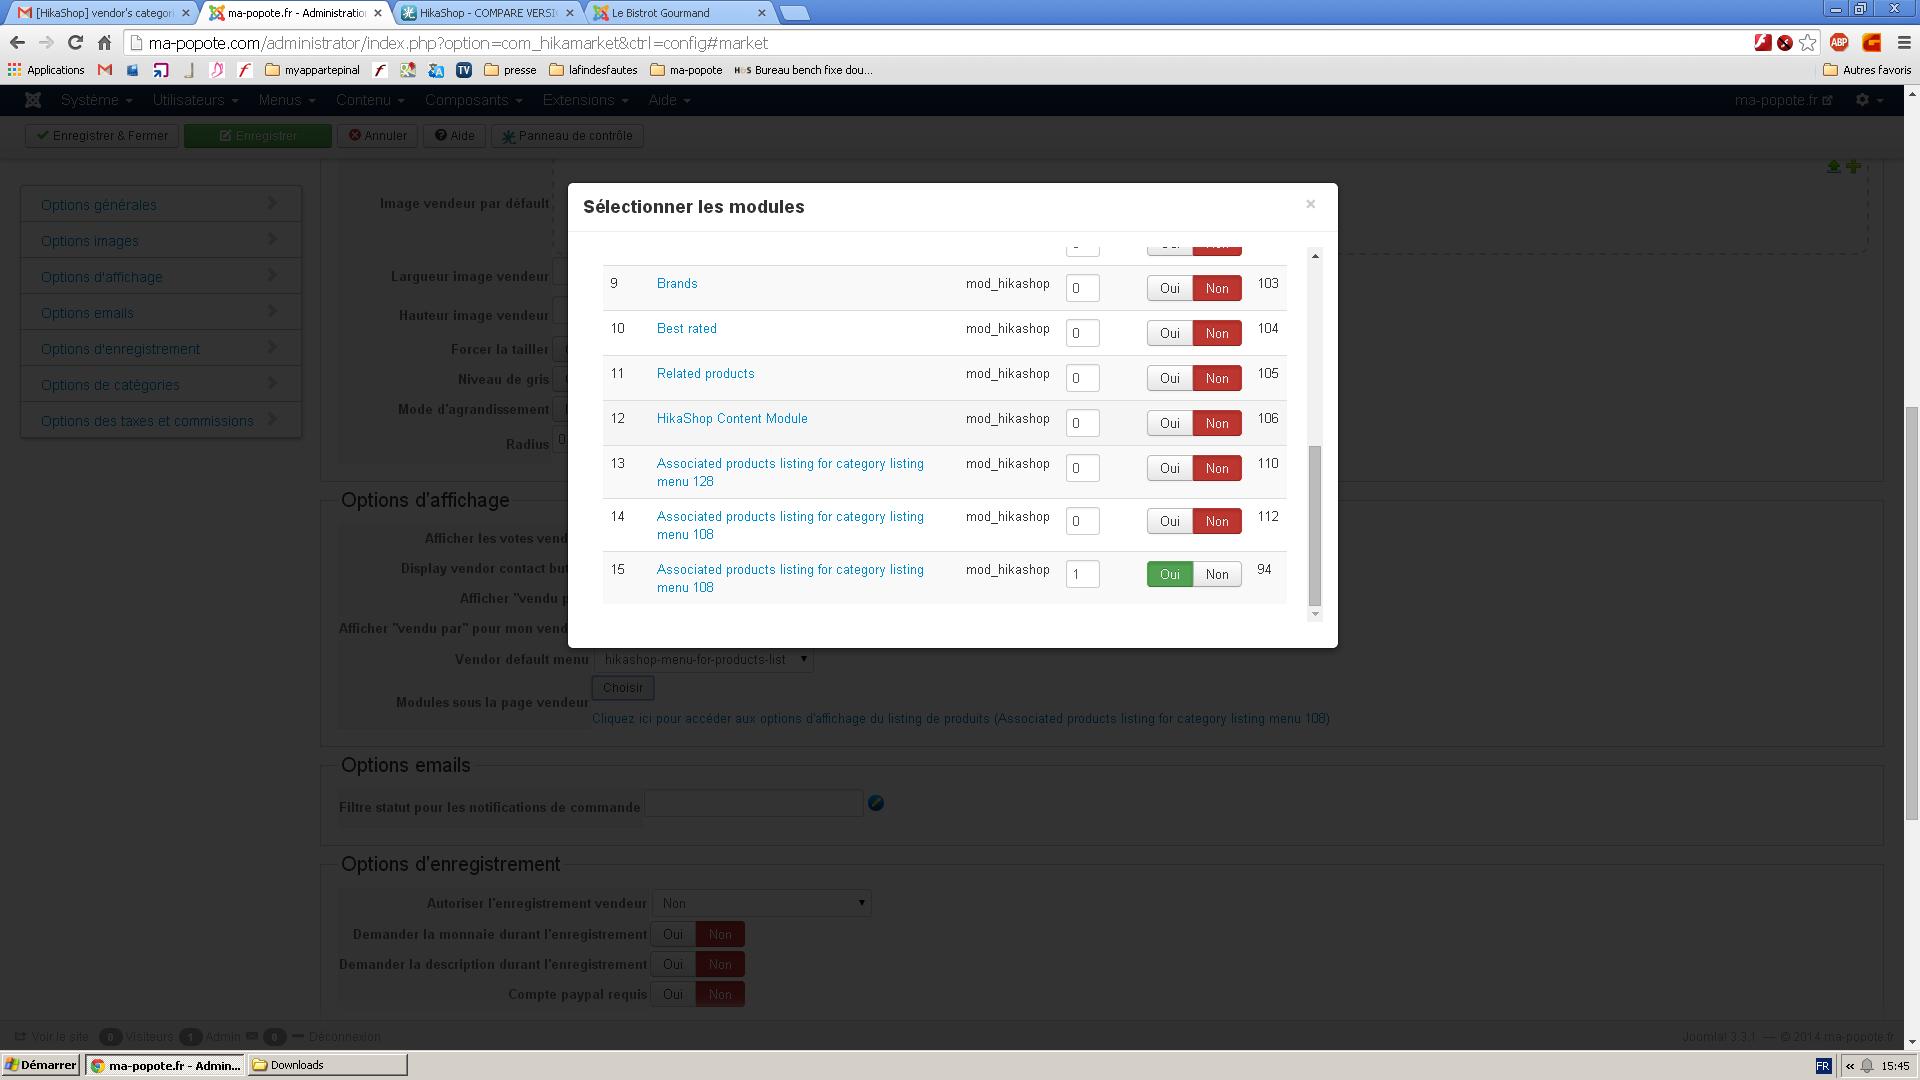1920x1080 pixels.
Task: Click the Choisir button
Action: click(x=623, y=688)
